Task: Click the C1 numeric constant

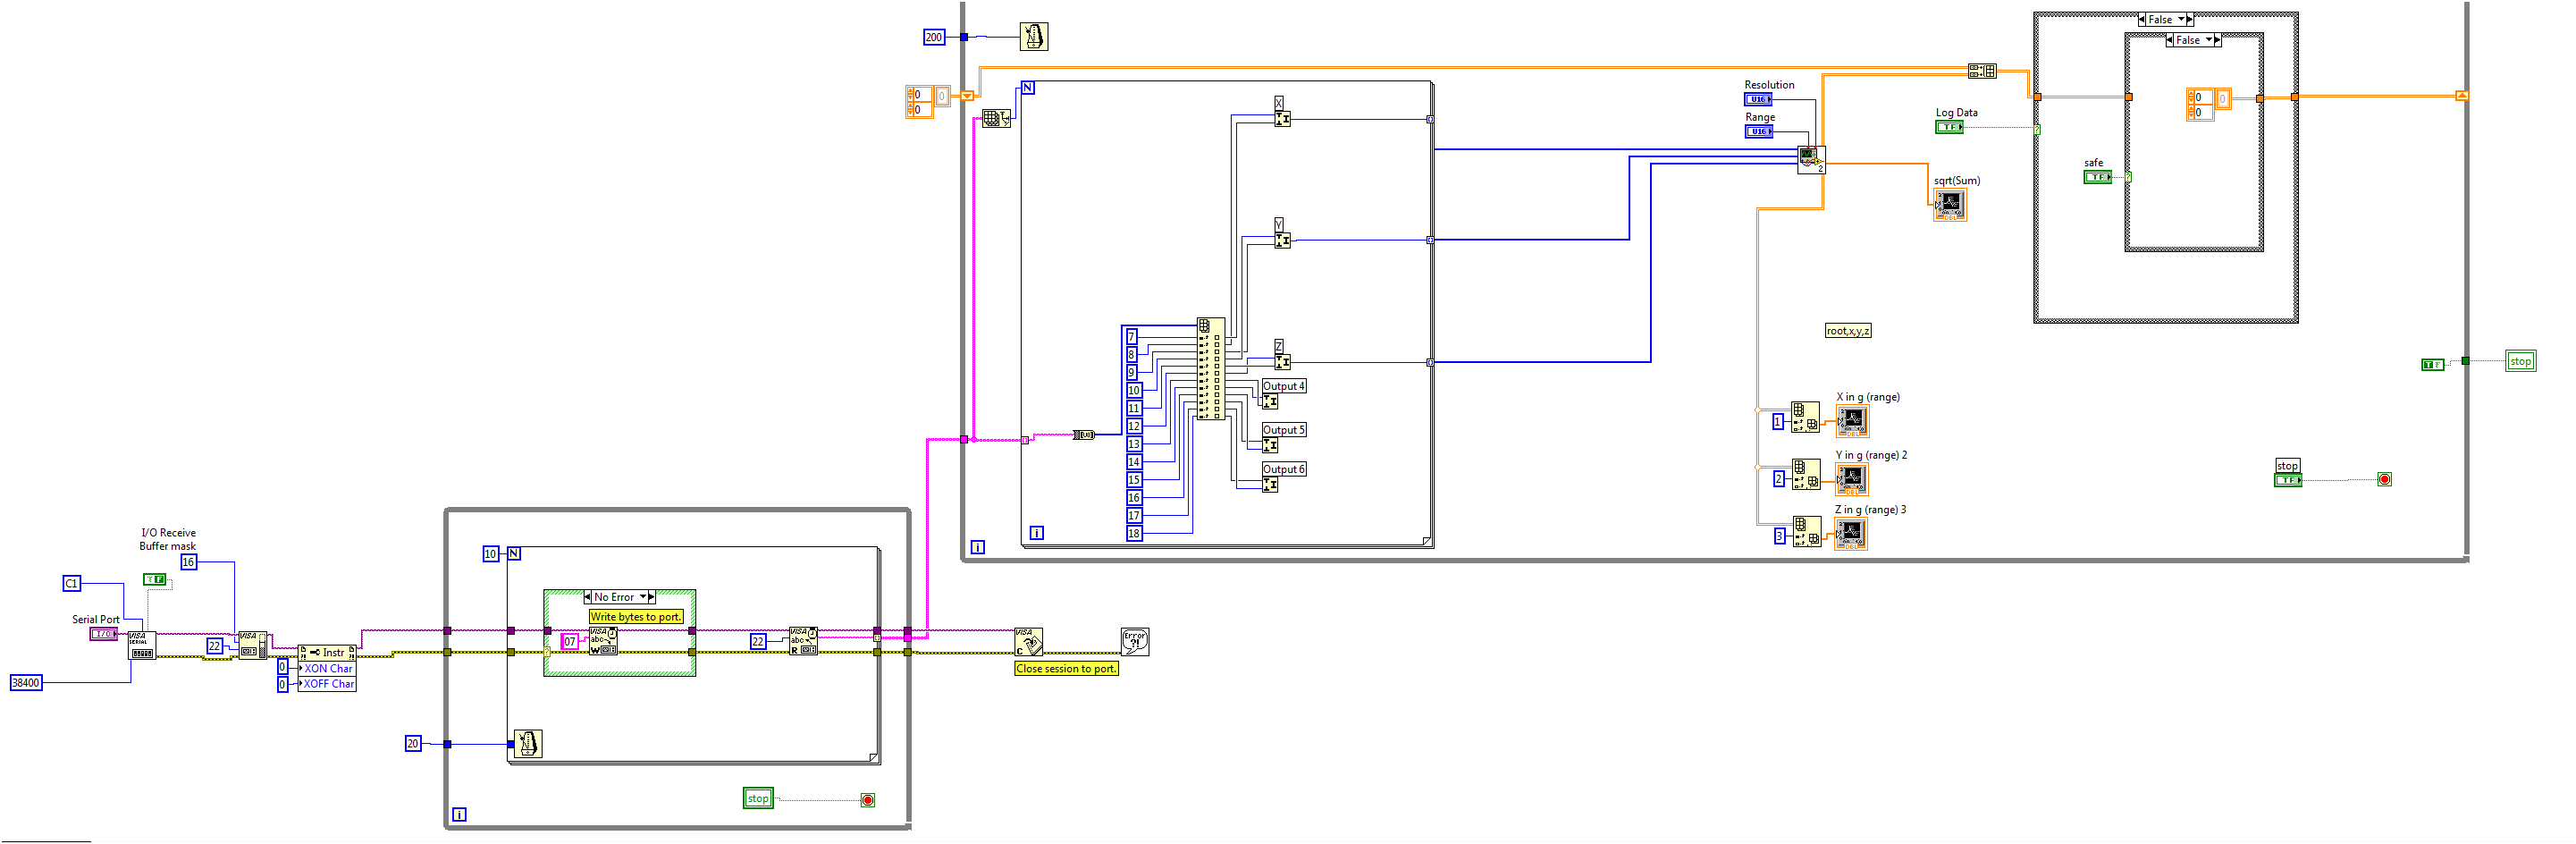Action: (71, 584)
